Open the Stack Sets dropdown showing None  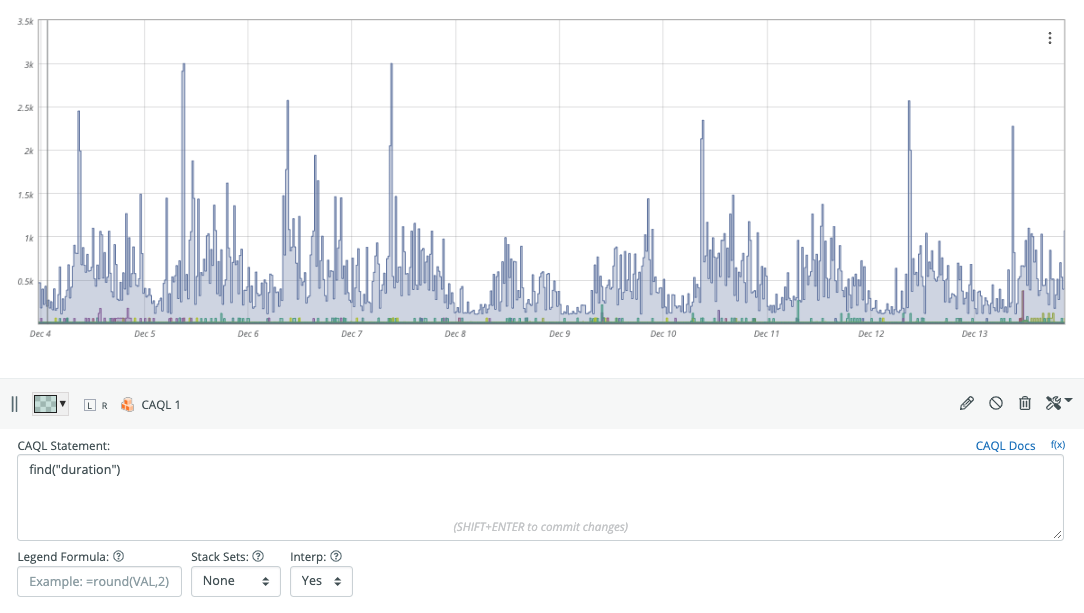point(235,581)
